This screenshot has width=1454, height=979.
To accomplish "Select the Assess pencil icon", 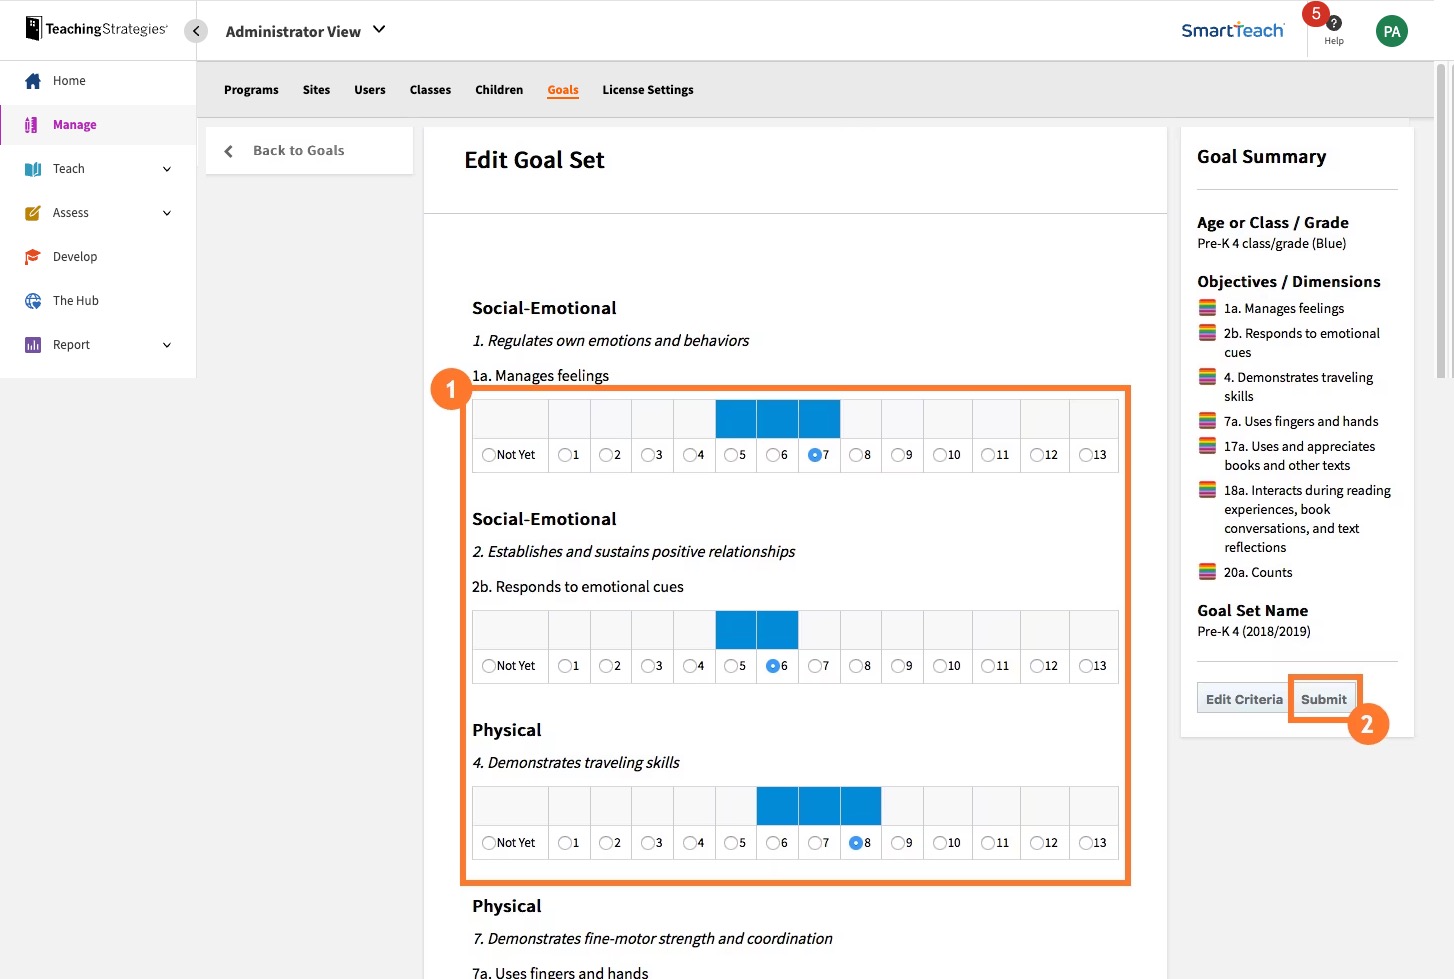I will tap(33, 212).
